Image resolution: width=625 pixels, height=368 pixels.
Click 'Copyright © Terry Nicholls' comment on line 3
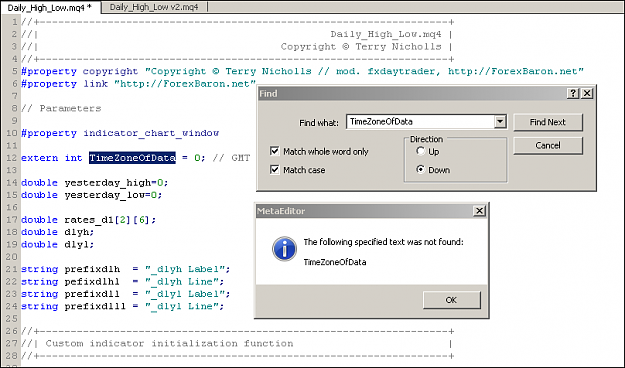pyautogui.click(x=361, y=47)
